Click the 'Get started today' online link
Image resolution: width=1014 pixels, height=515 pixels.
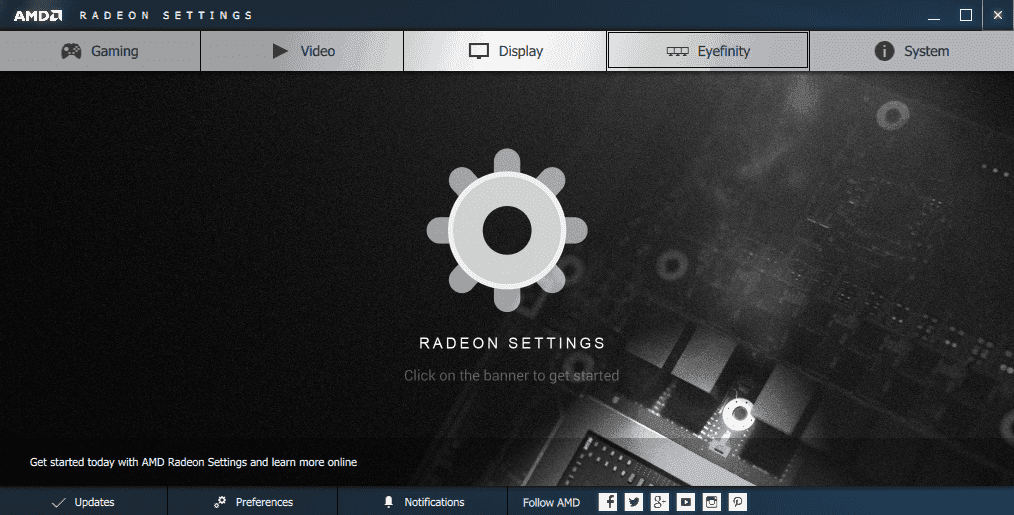coord(193,462)
